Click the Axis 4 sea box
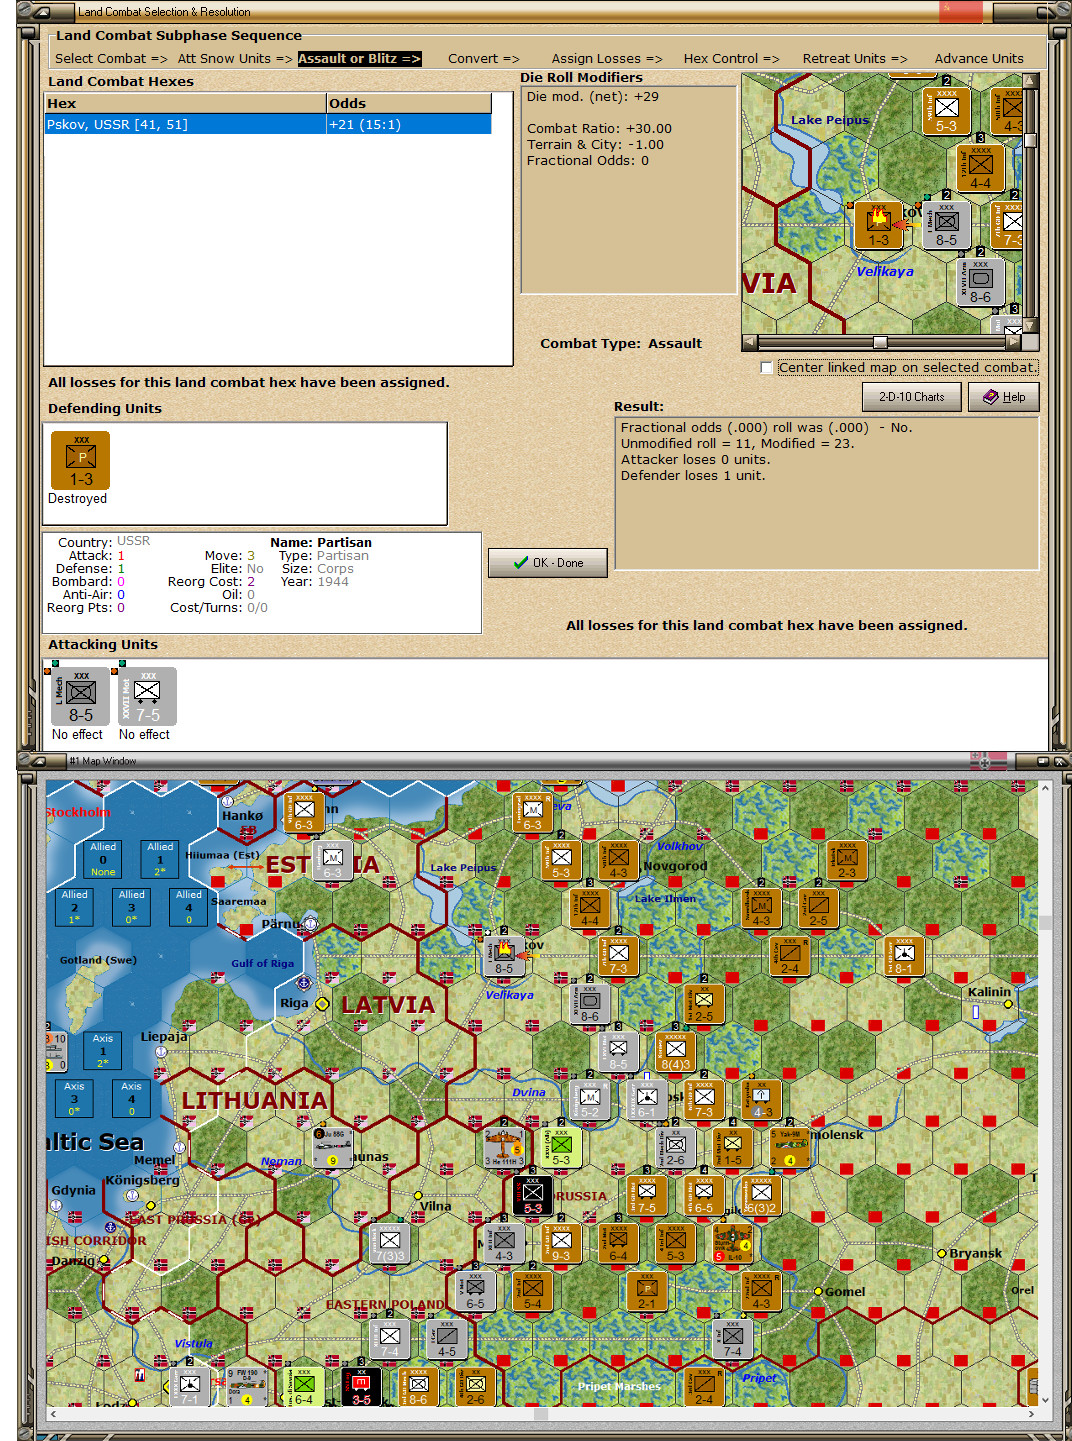Image resolution: width=1072 pixels, height=1441 pixels. [x=131, y=1099]
